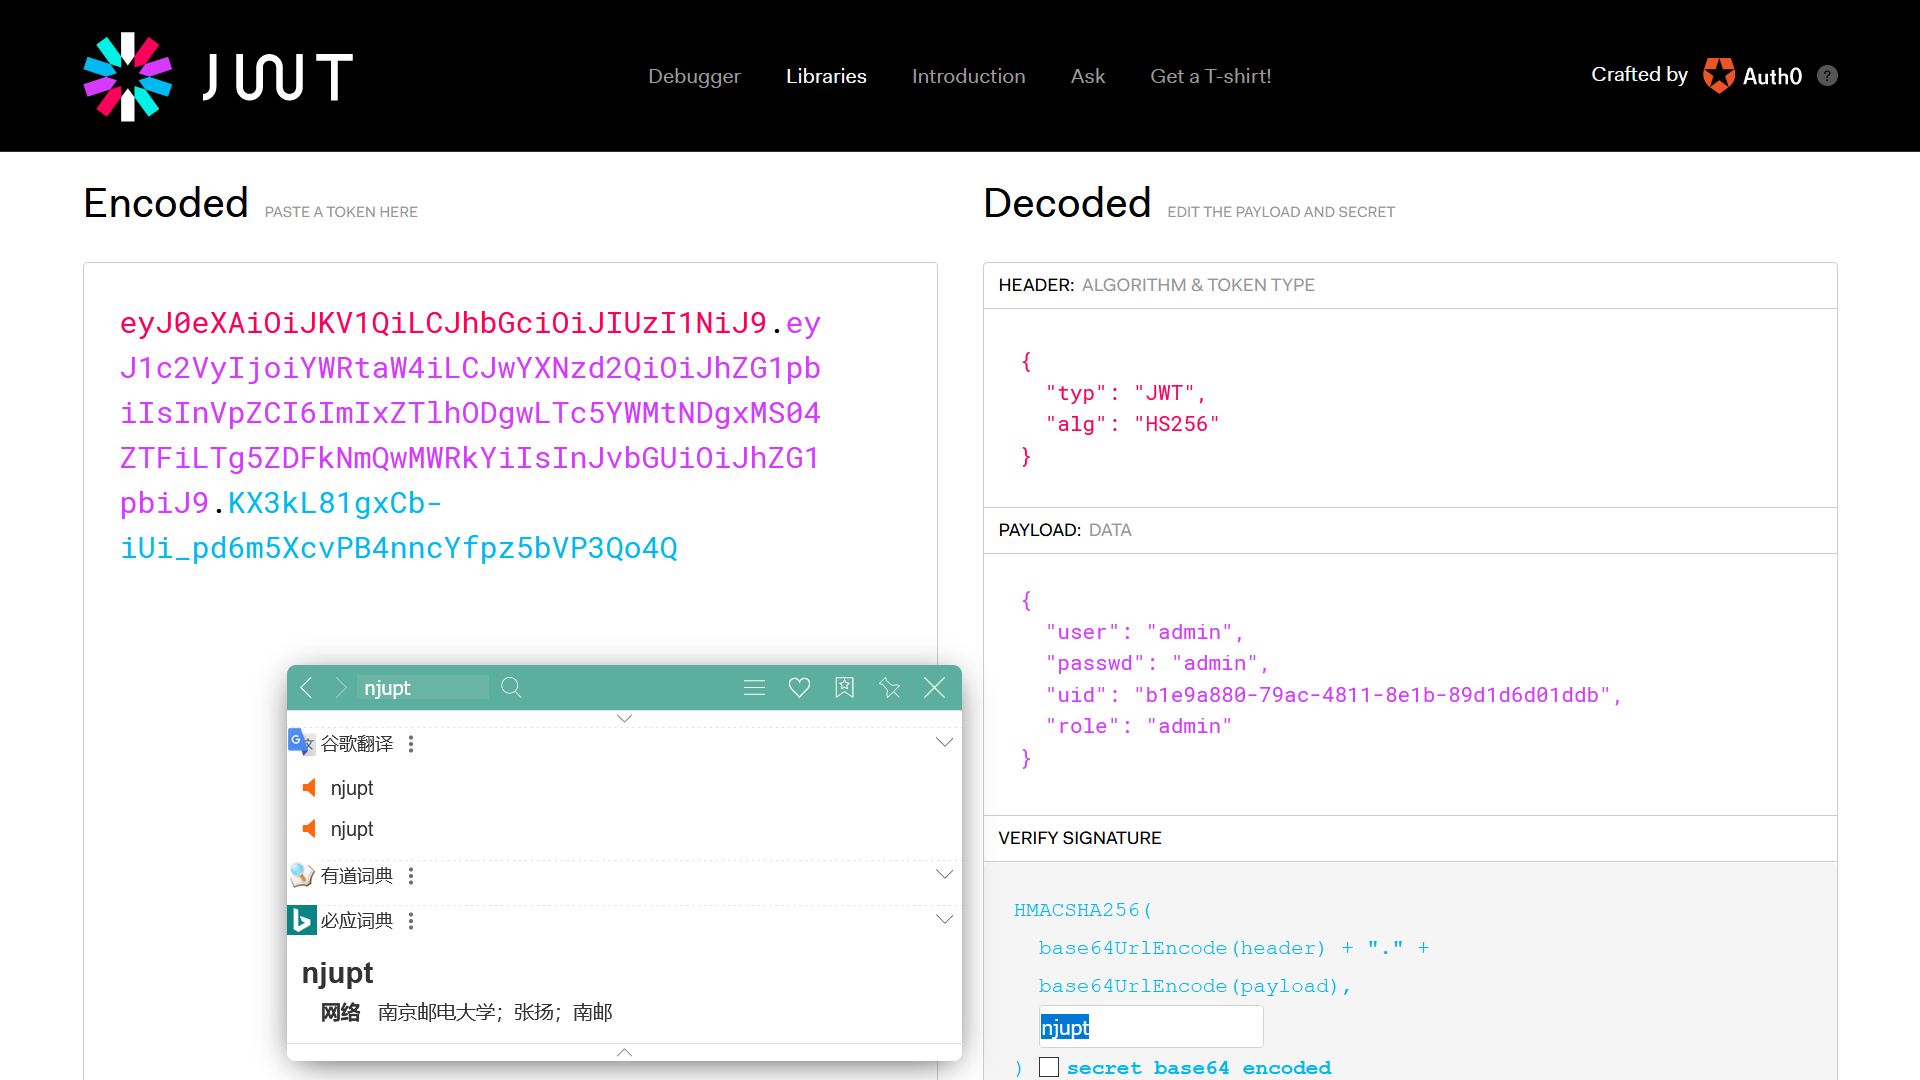Collapse the 必应词典 section chevron
1920x1080 pixels.
[x=944, y=920]
